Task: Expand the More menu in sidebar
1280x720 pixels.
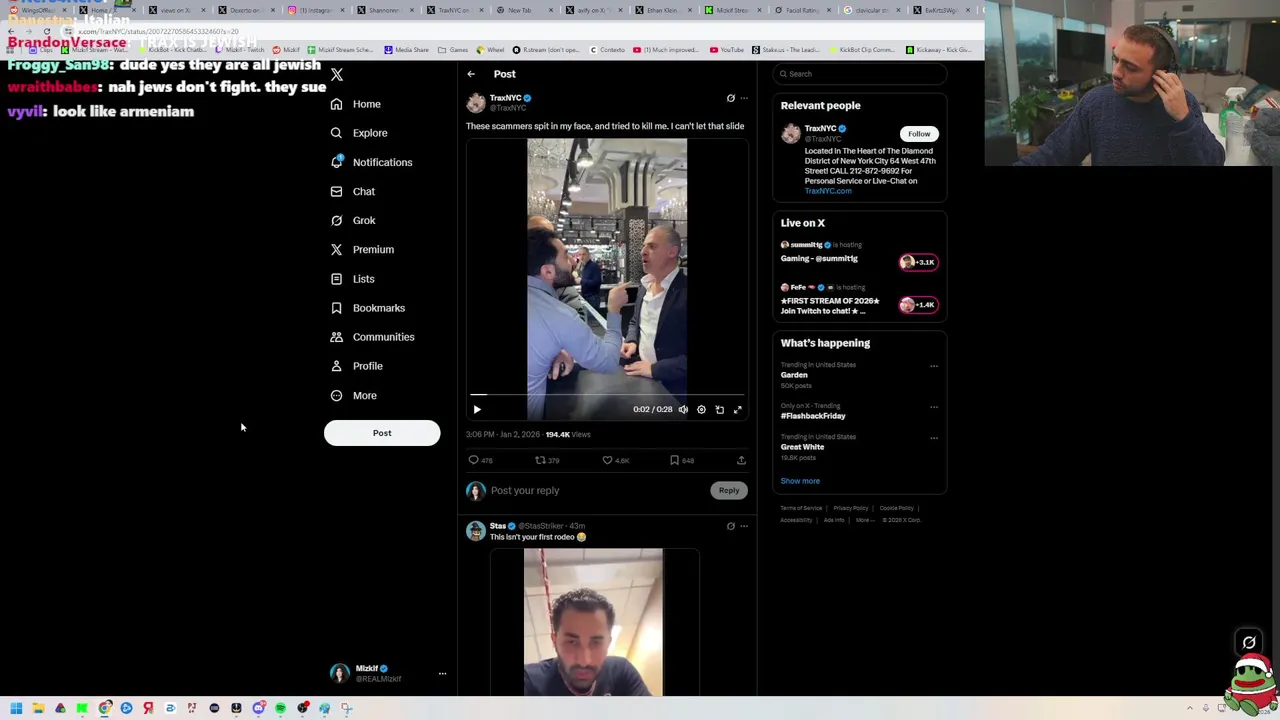Action: tap(353, 395)
